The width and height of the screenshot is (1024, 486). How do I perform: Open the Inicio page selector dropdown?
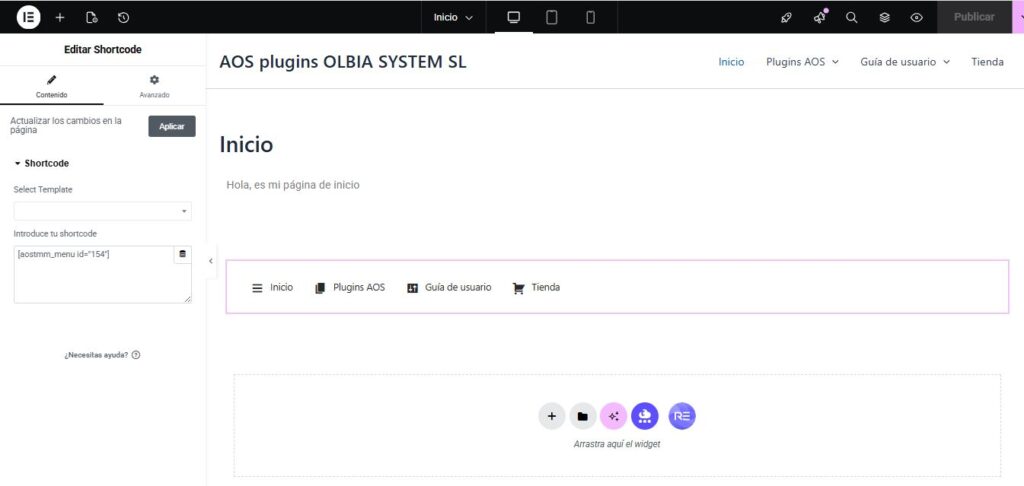453,17
